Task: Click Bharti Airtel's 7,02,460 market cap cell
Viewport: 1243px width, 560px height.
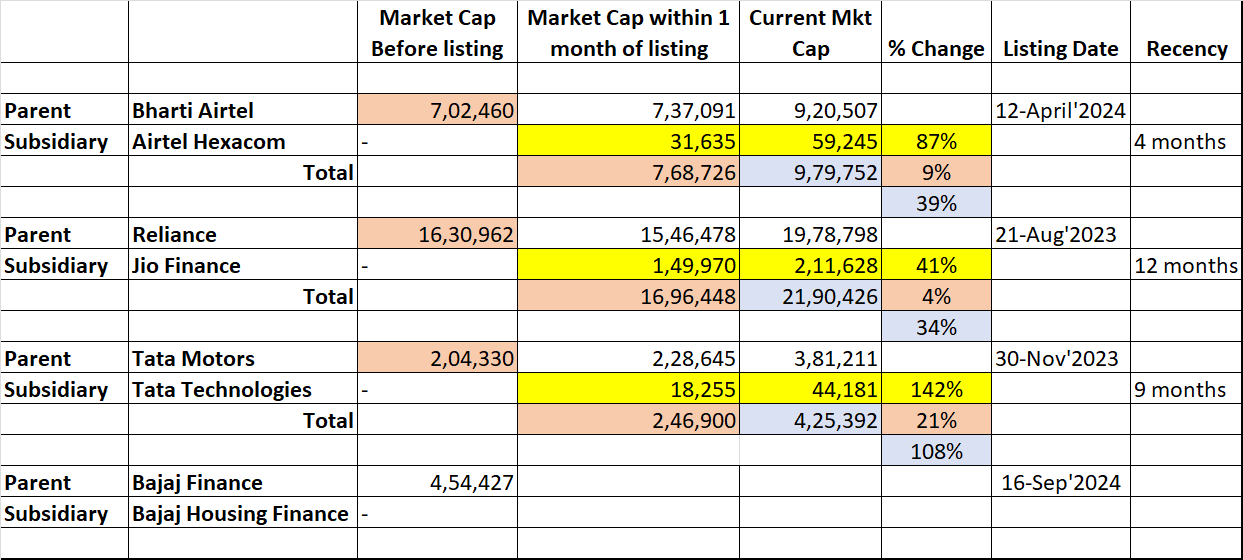Action: (x=437, y=110)
